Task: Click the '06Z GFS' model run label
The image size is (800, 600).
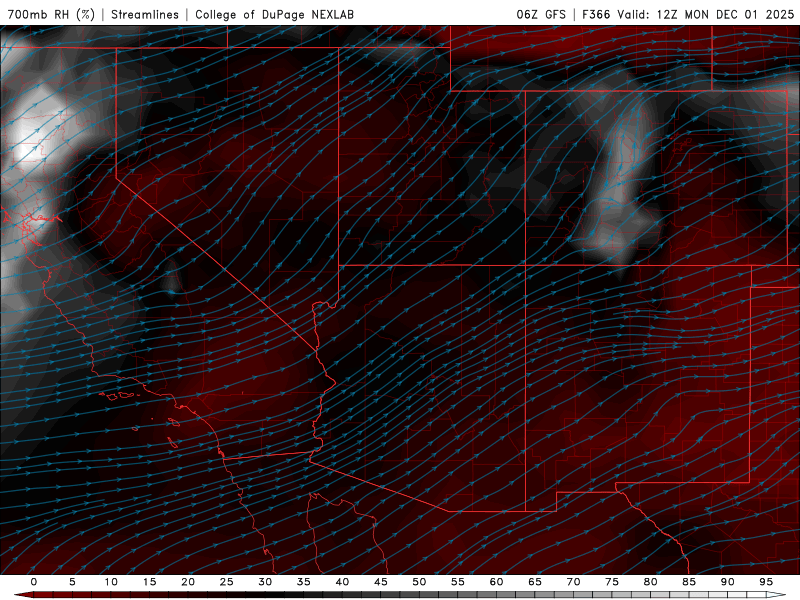Action: coord(541,14)
